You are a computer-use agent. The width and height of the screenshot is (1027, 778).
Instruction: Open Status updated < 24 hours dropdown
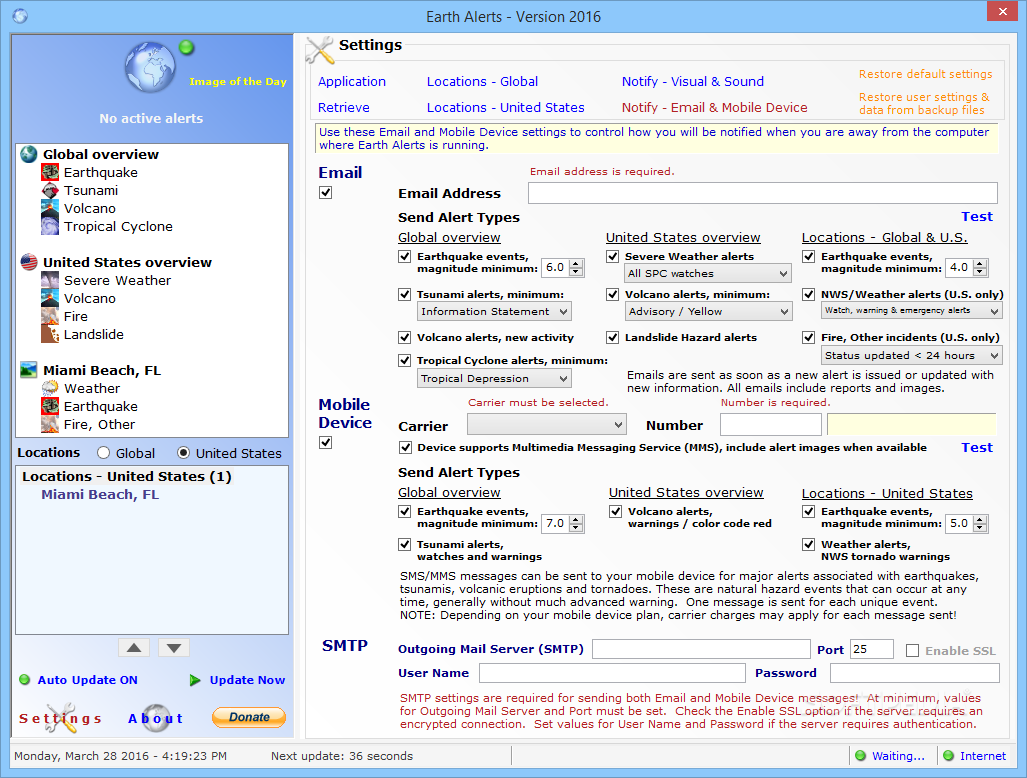pos(911,355)
